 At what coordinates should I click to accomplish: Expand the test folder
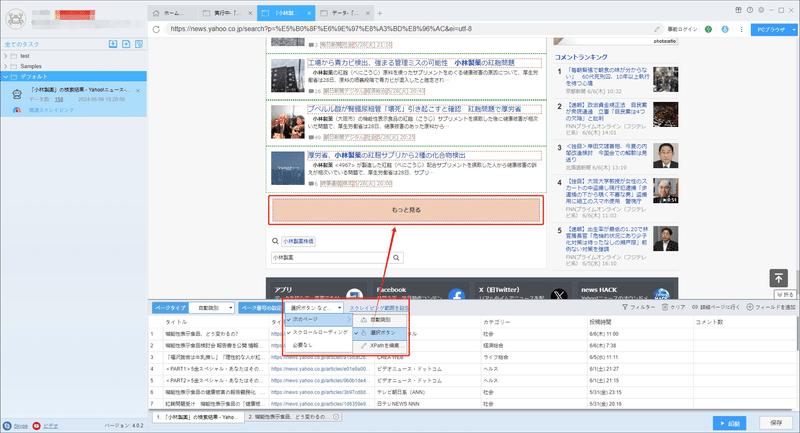pos(6,56)
